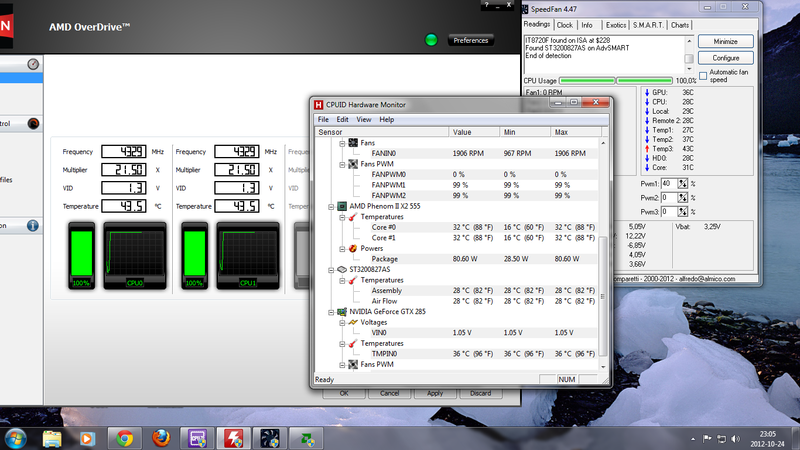The width and height of the screenshot is (800, 450).
Task: Open the Action Center flag tray icon
Action: pos(707,439)
